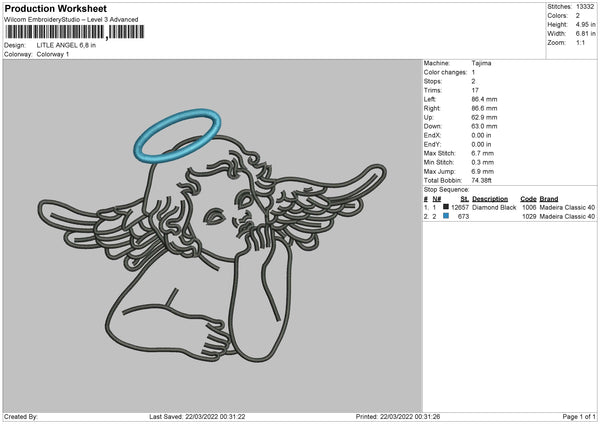Click Madeira Classic 40 in the Diamond Black row
The height and width of the screenshot is (424, 600).
pyautogui.click(x=567, y=208)
